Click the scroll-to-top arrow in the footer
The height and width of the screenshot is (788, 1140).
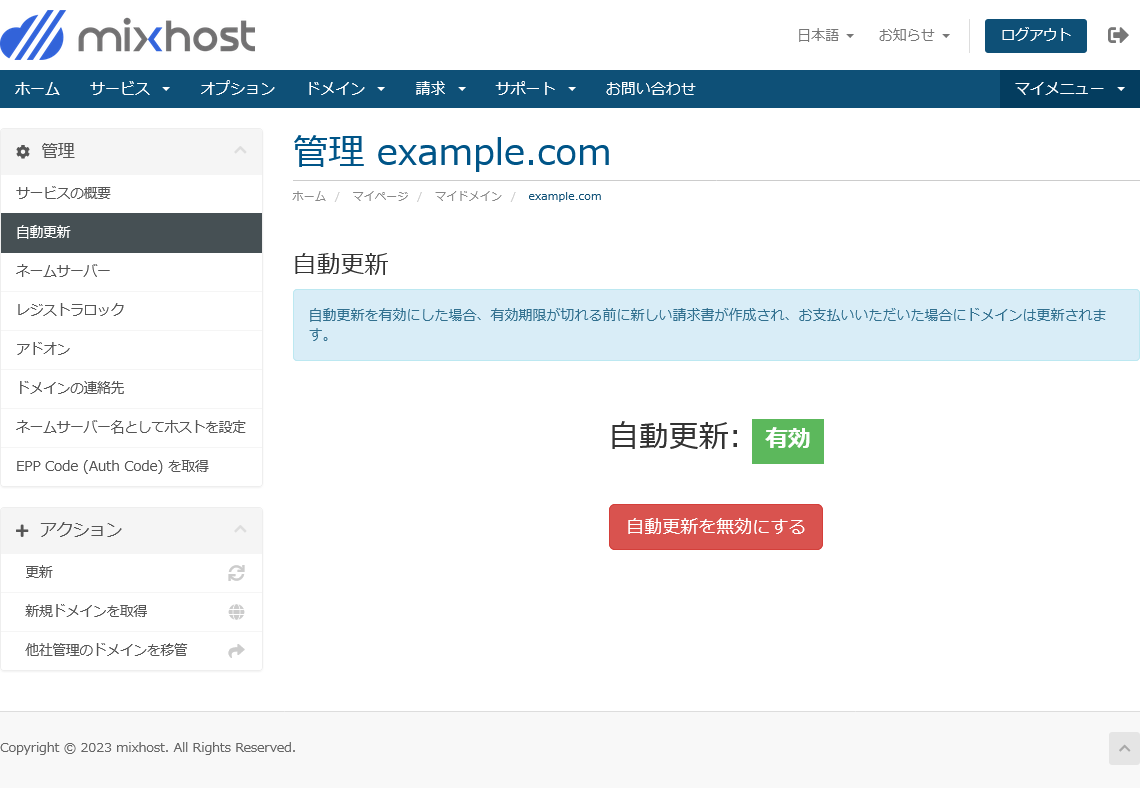(x=1123, y=748)
